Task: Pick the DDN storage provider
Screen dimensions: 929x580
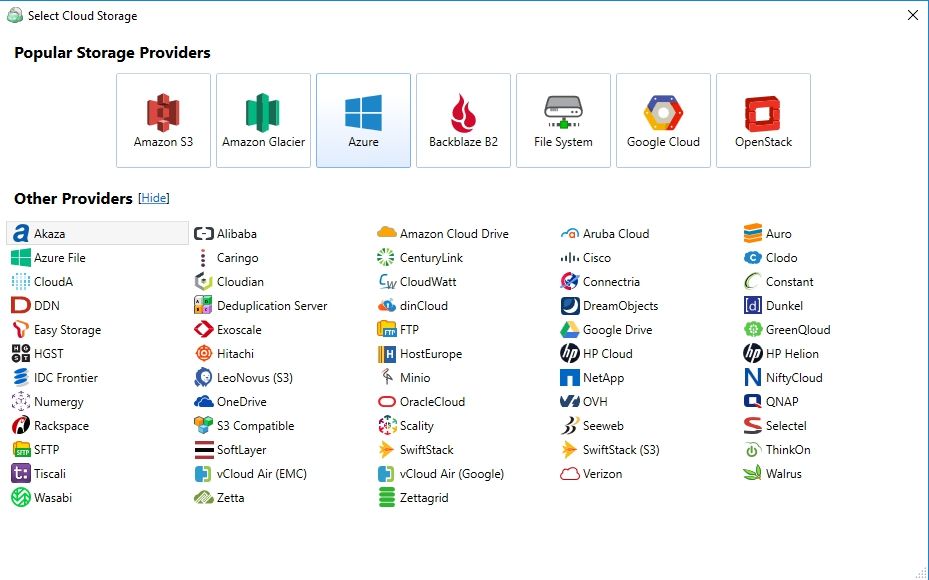Action: click(x=36, y=306)
